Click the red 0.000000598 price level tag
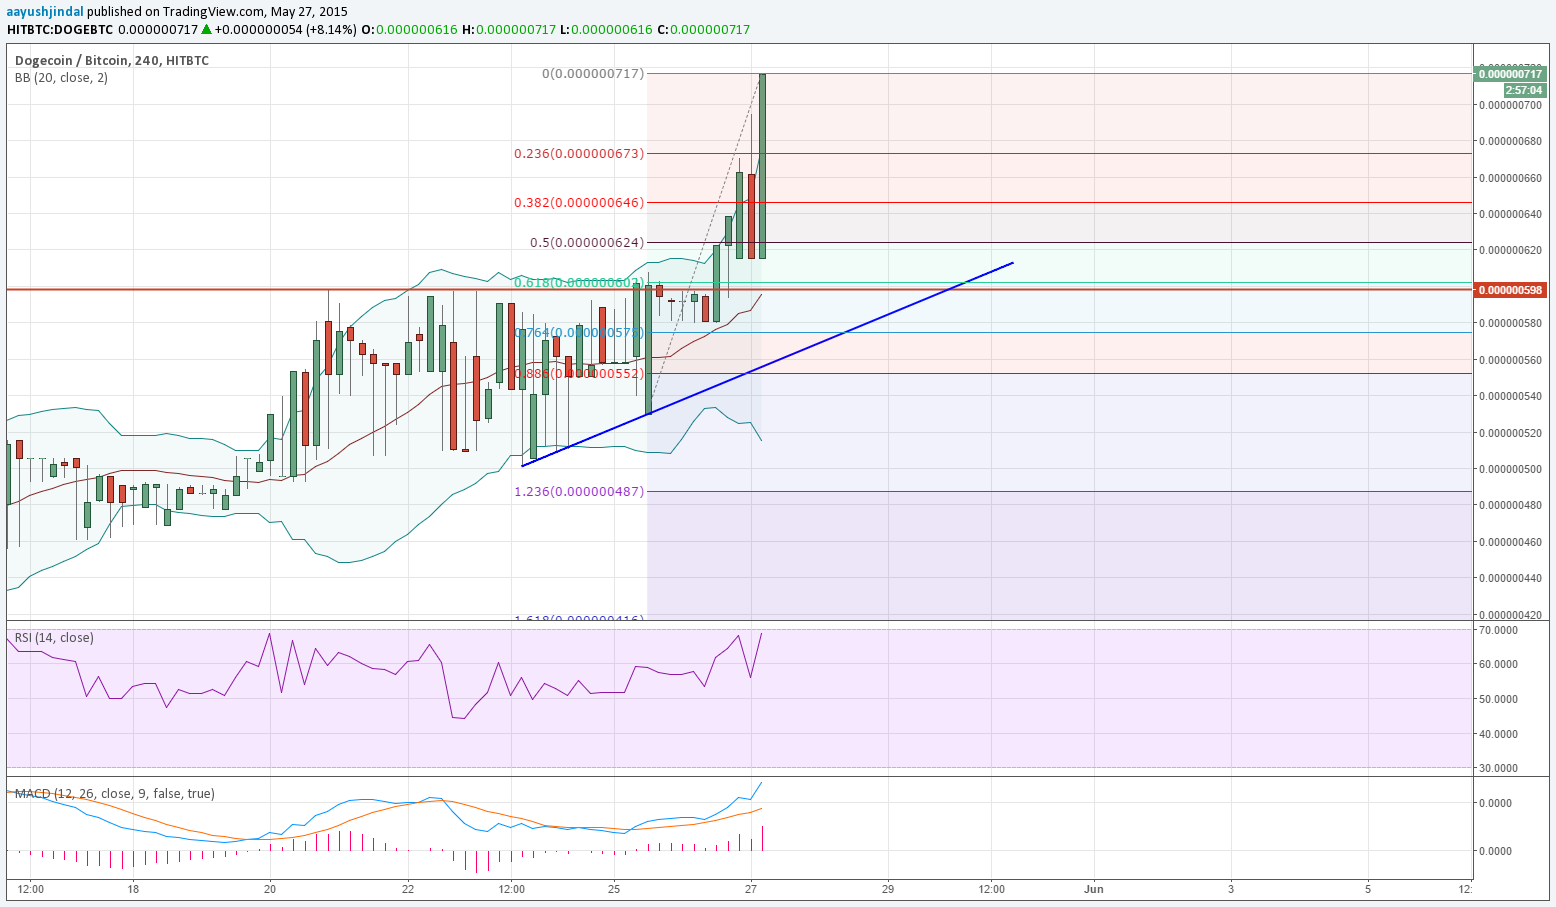This screenshot has height=907, width=1556. pyautogui.click(x=1509, y=290)
